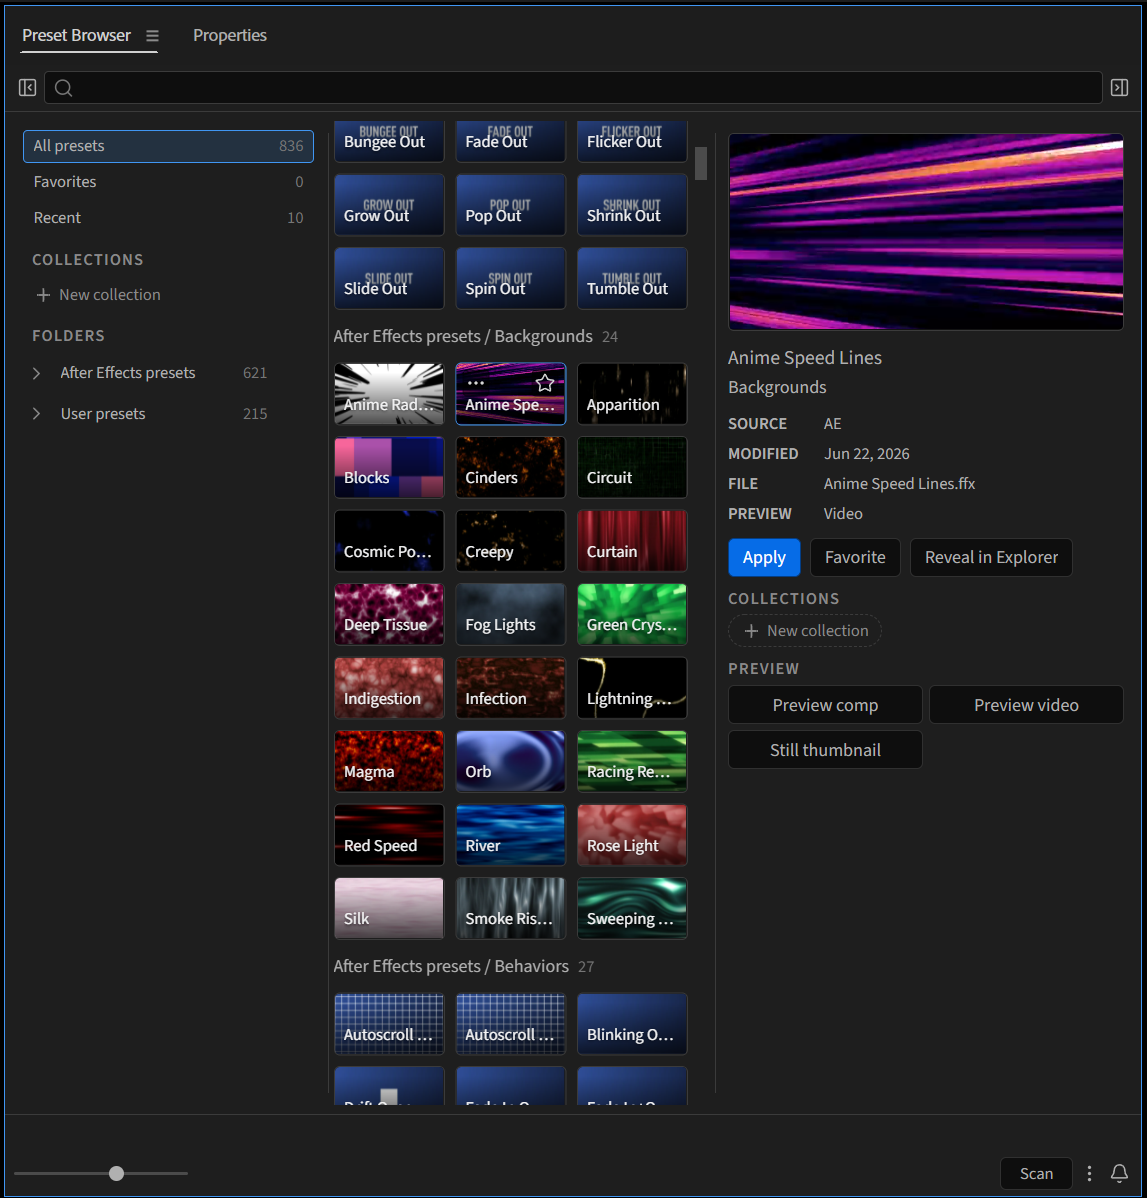The height and width of the screenshot is (1198, 1147).
Task: Click the plus icon in details New collection
Action: tap(751, 631)
